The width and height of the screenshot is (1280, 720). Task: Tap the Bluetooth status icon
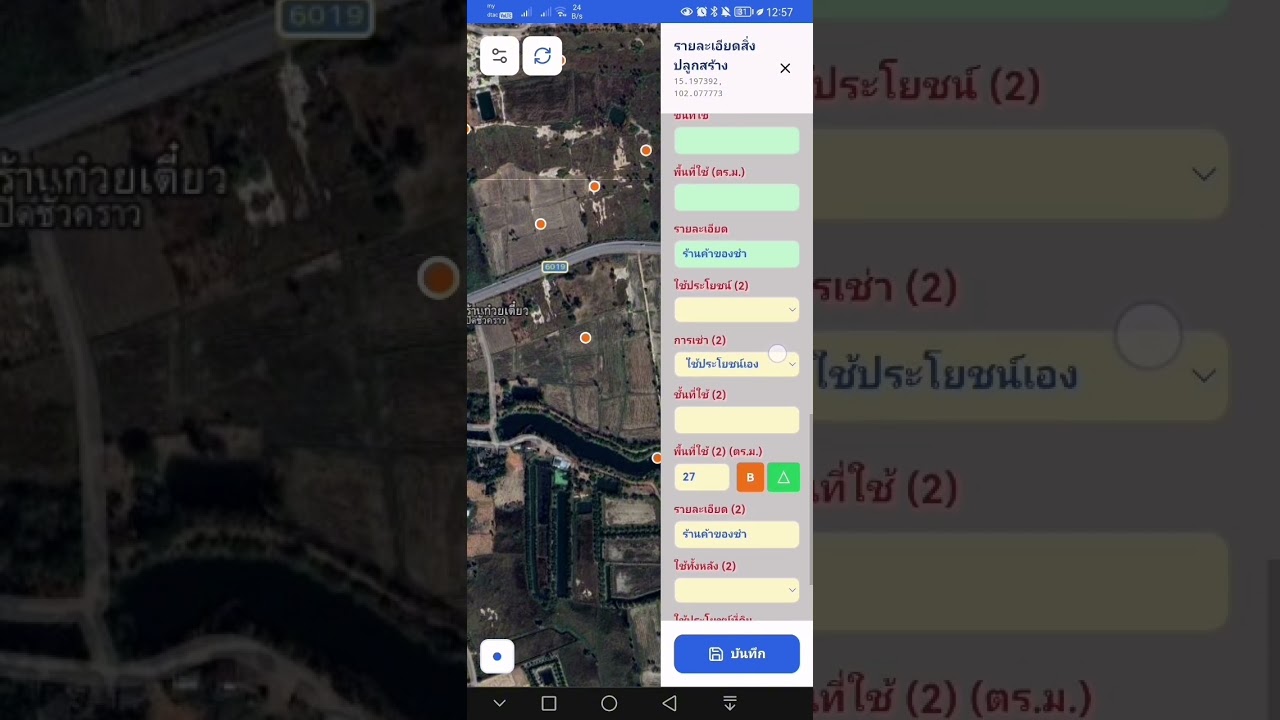713,12
